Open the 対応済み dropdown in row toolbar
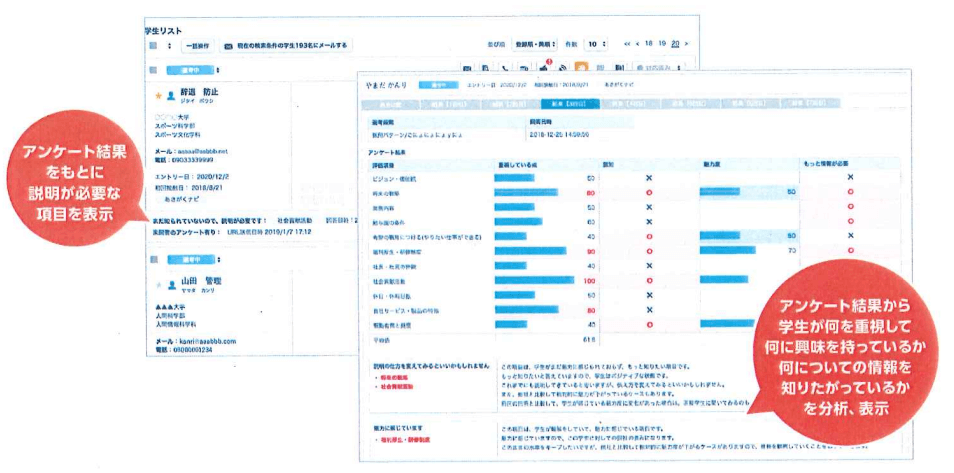The image size is (954, 473). [x=659, y=68]
